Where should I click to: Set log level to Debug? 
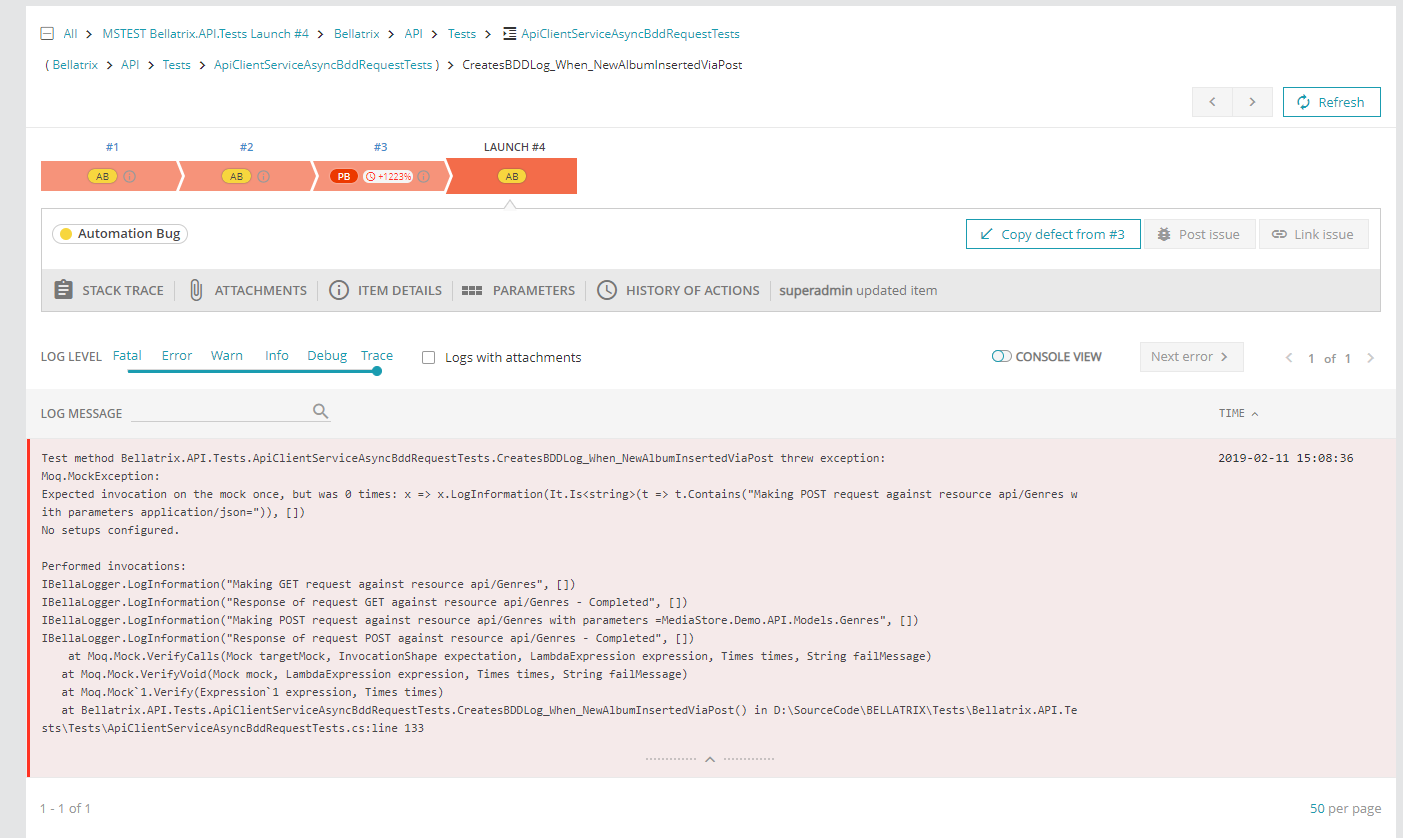(x=327, y=355)
